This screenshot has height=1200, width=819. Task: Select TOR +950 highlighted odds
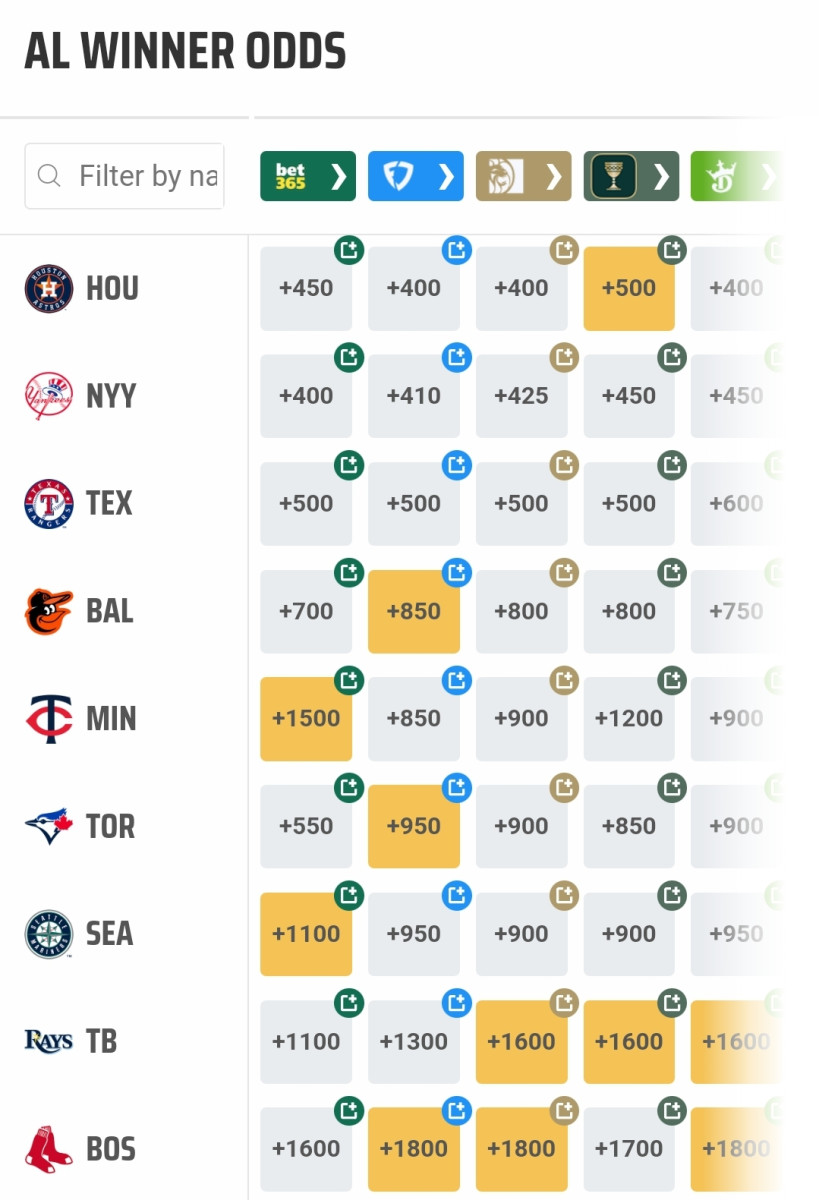pos(413,827)
